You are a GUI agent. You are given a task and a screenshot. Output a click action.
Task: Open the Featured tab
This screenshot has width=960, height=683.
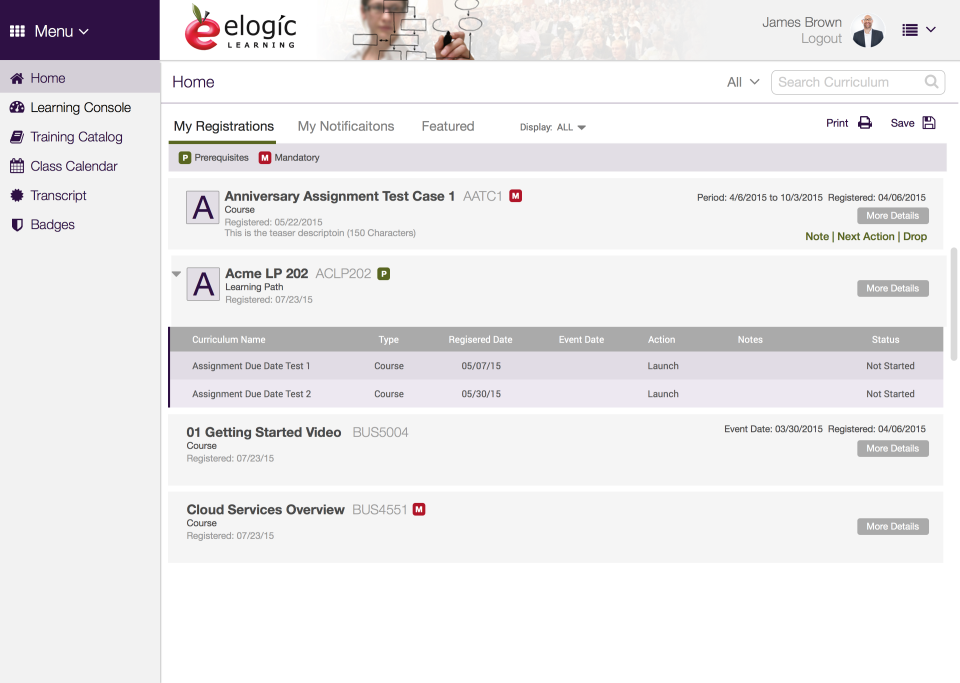[x=447, y=126]
